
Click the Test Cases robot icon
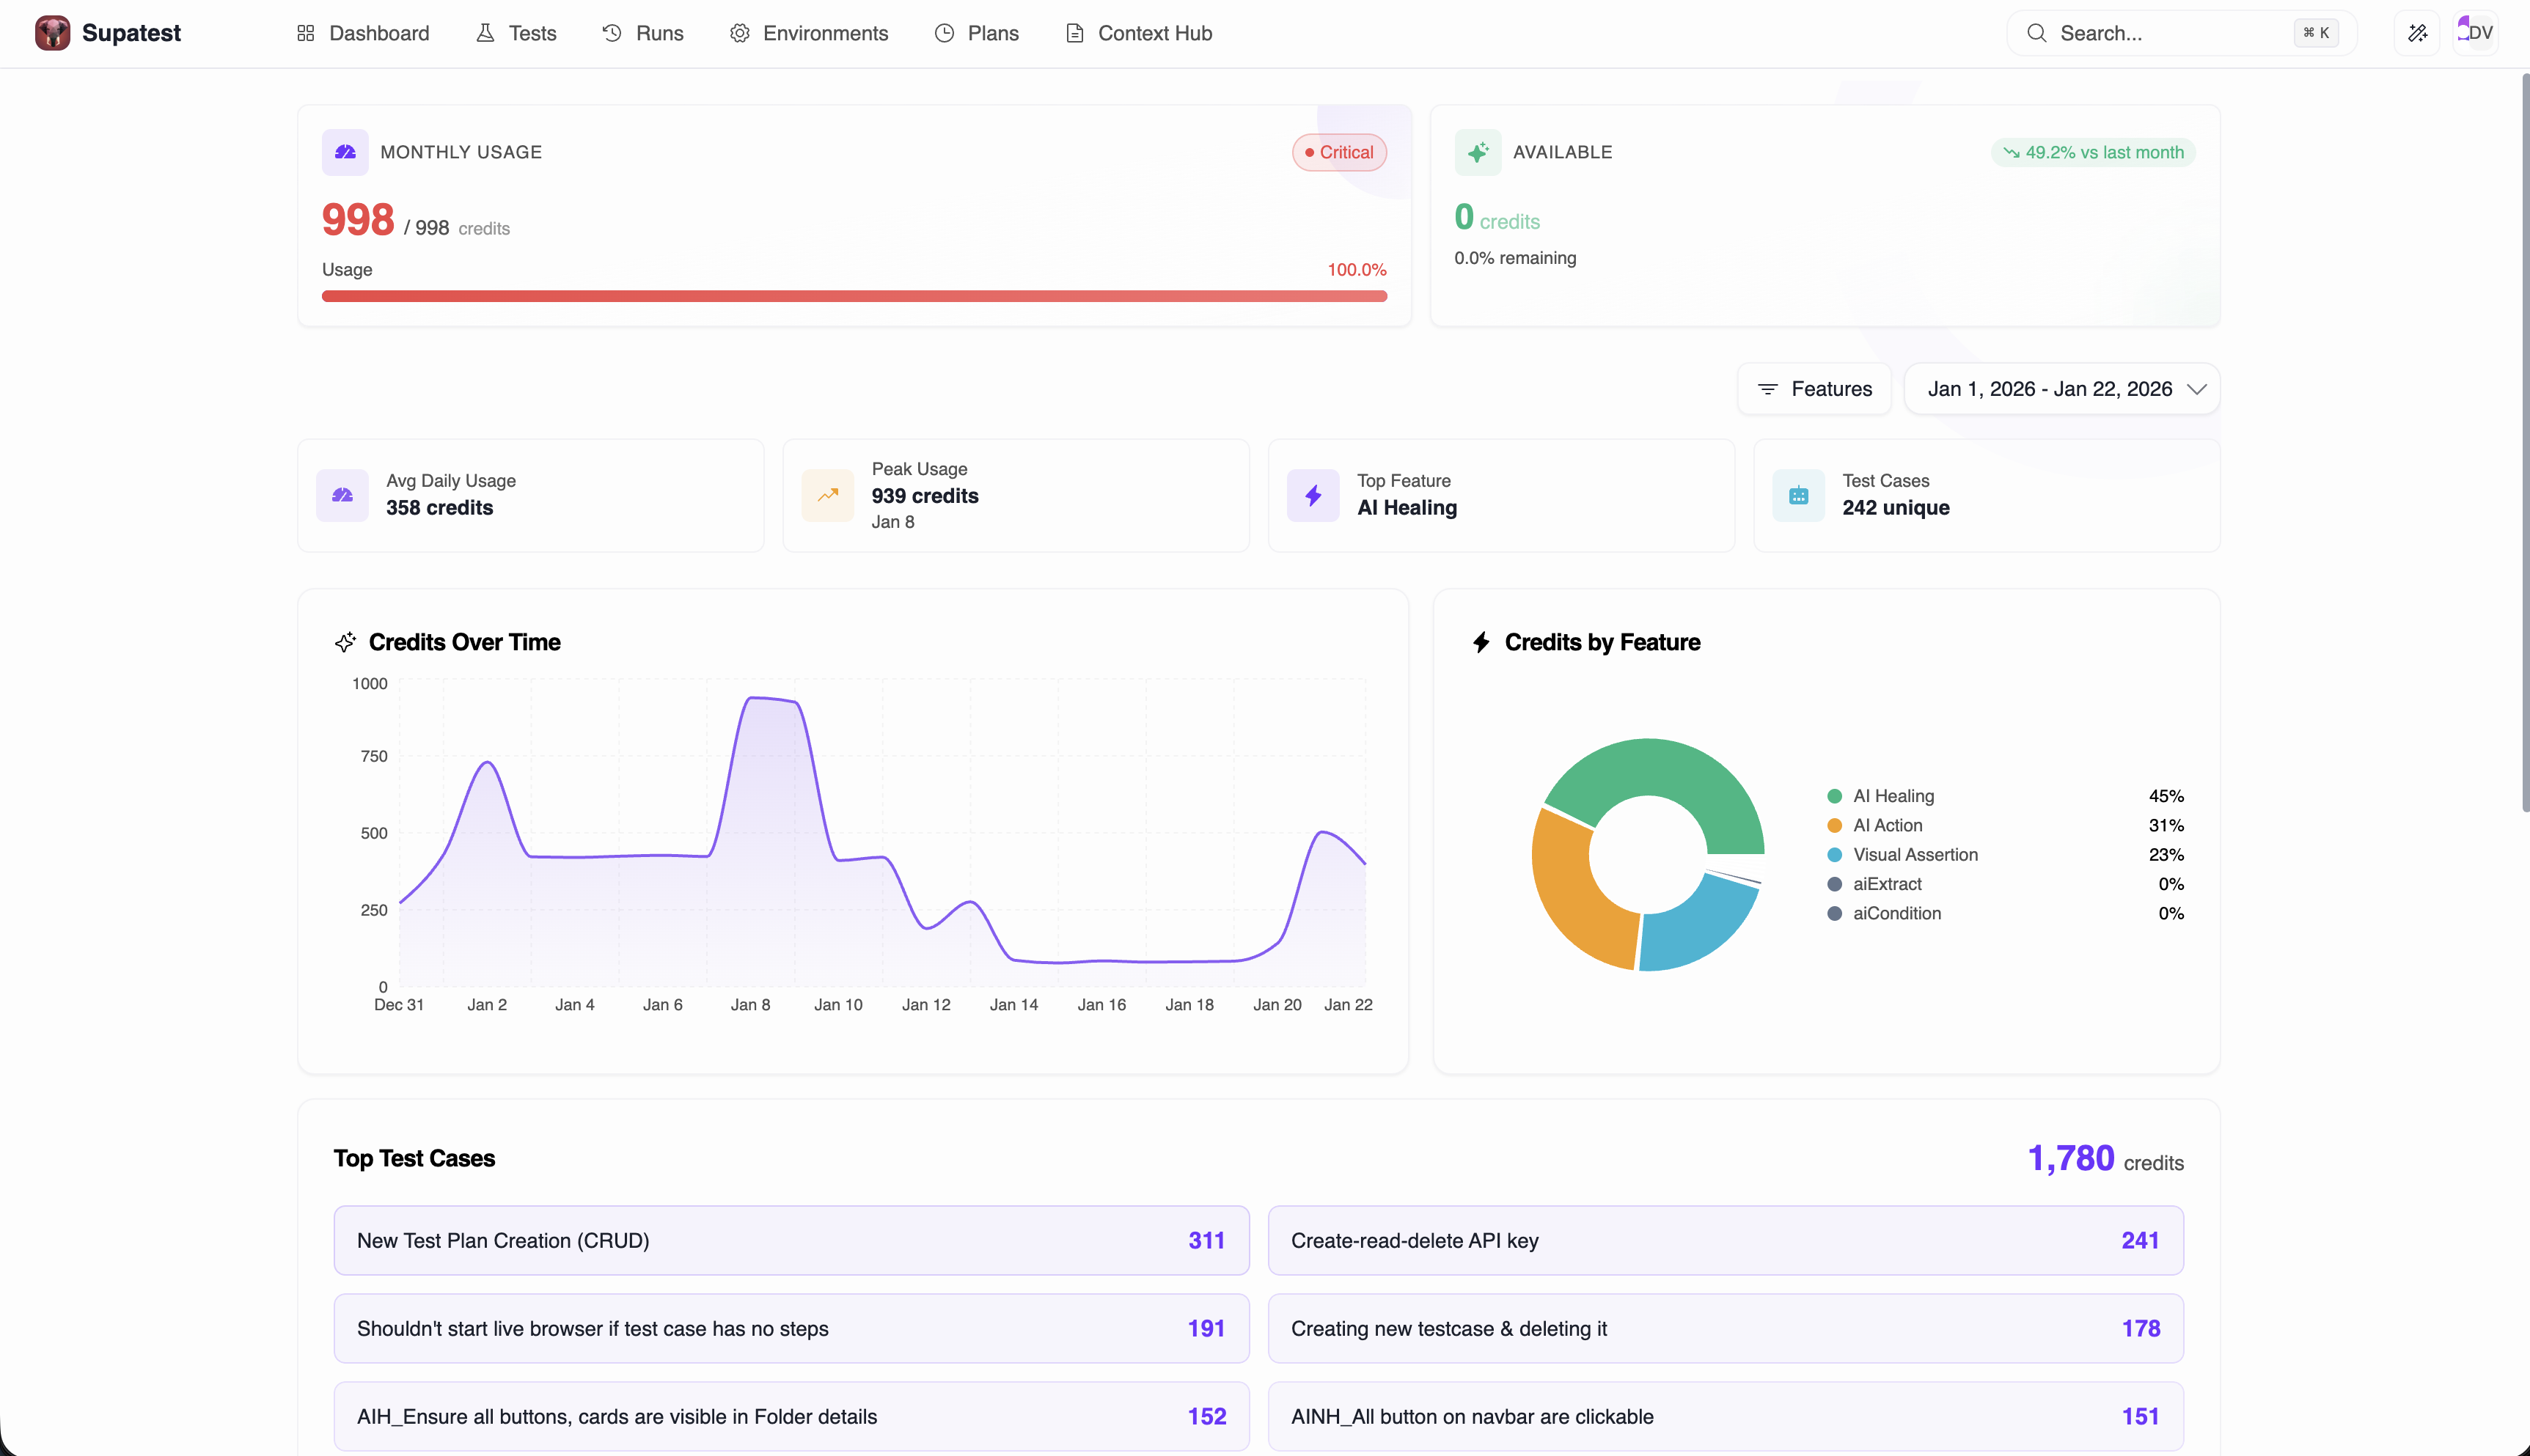pos(1798,495)
